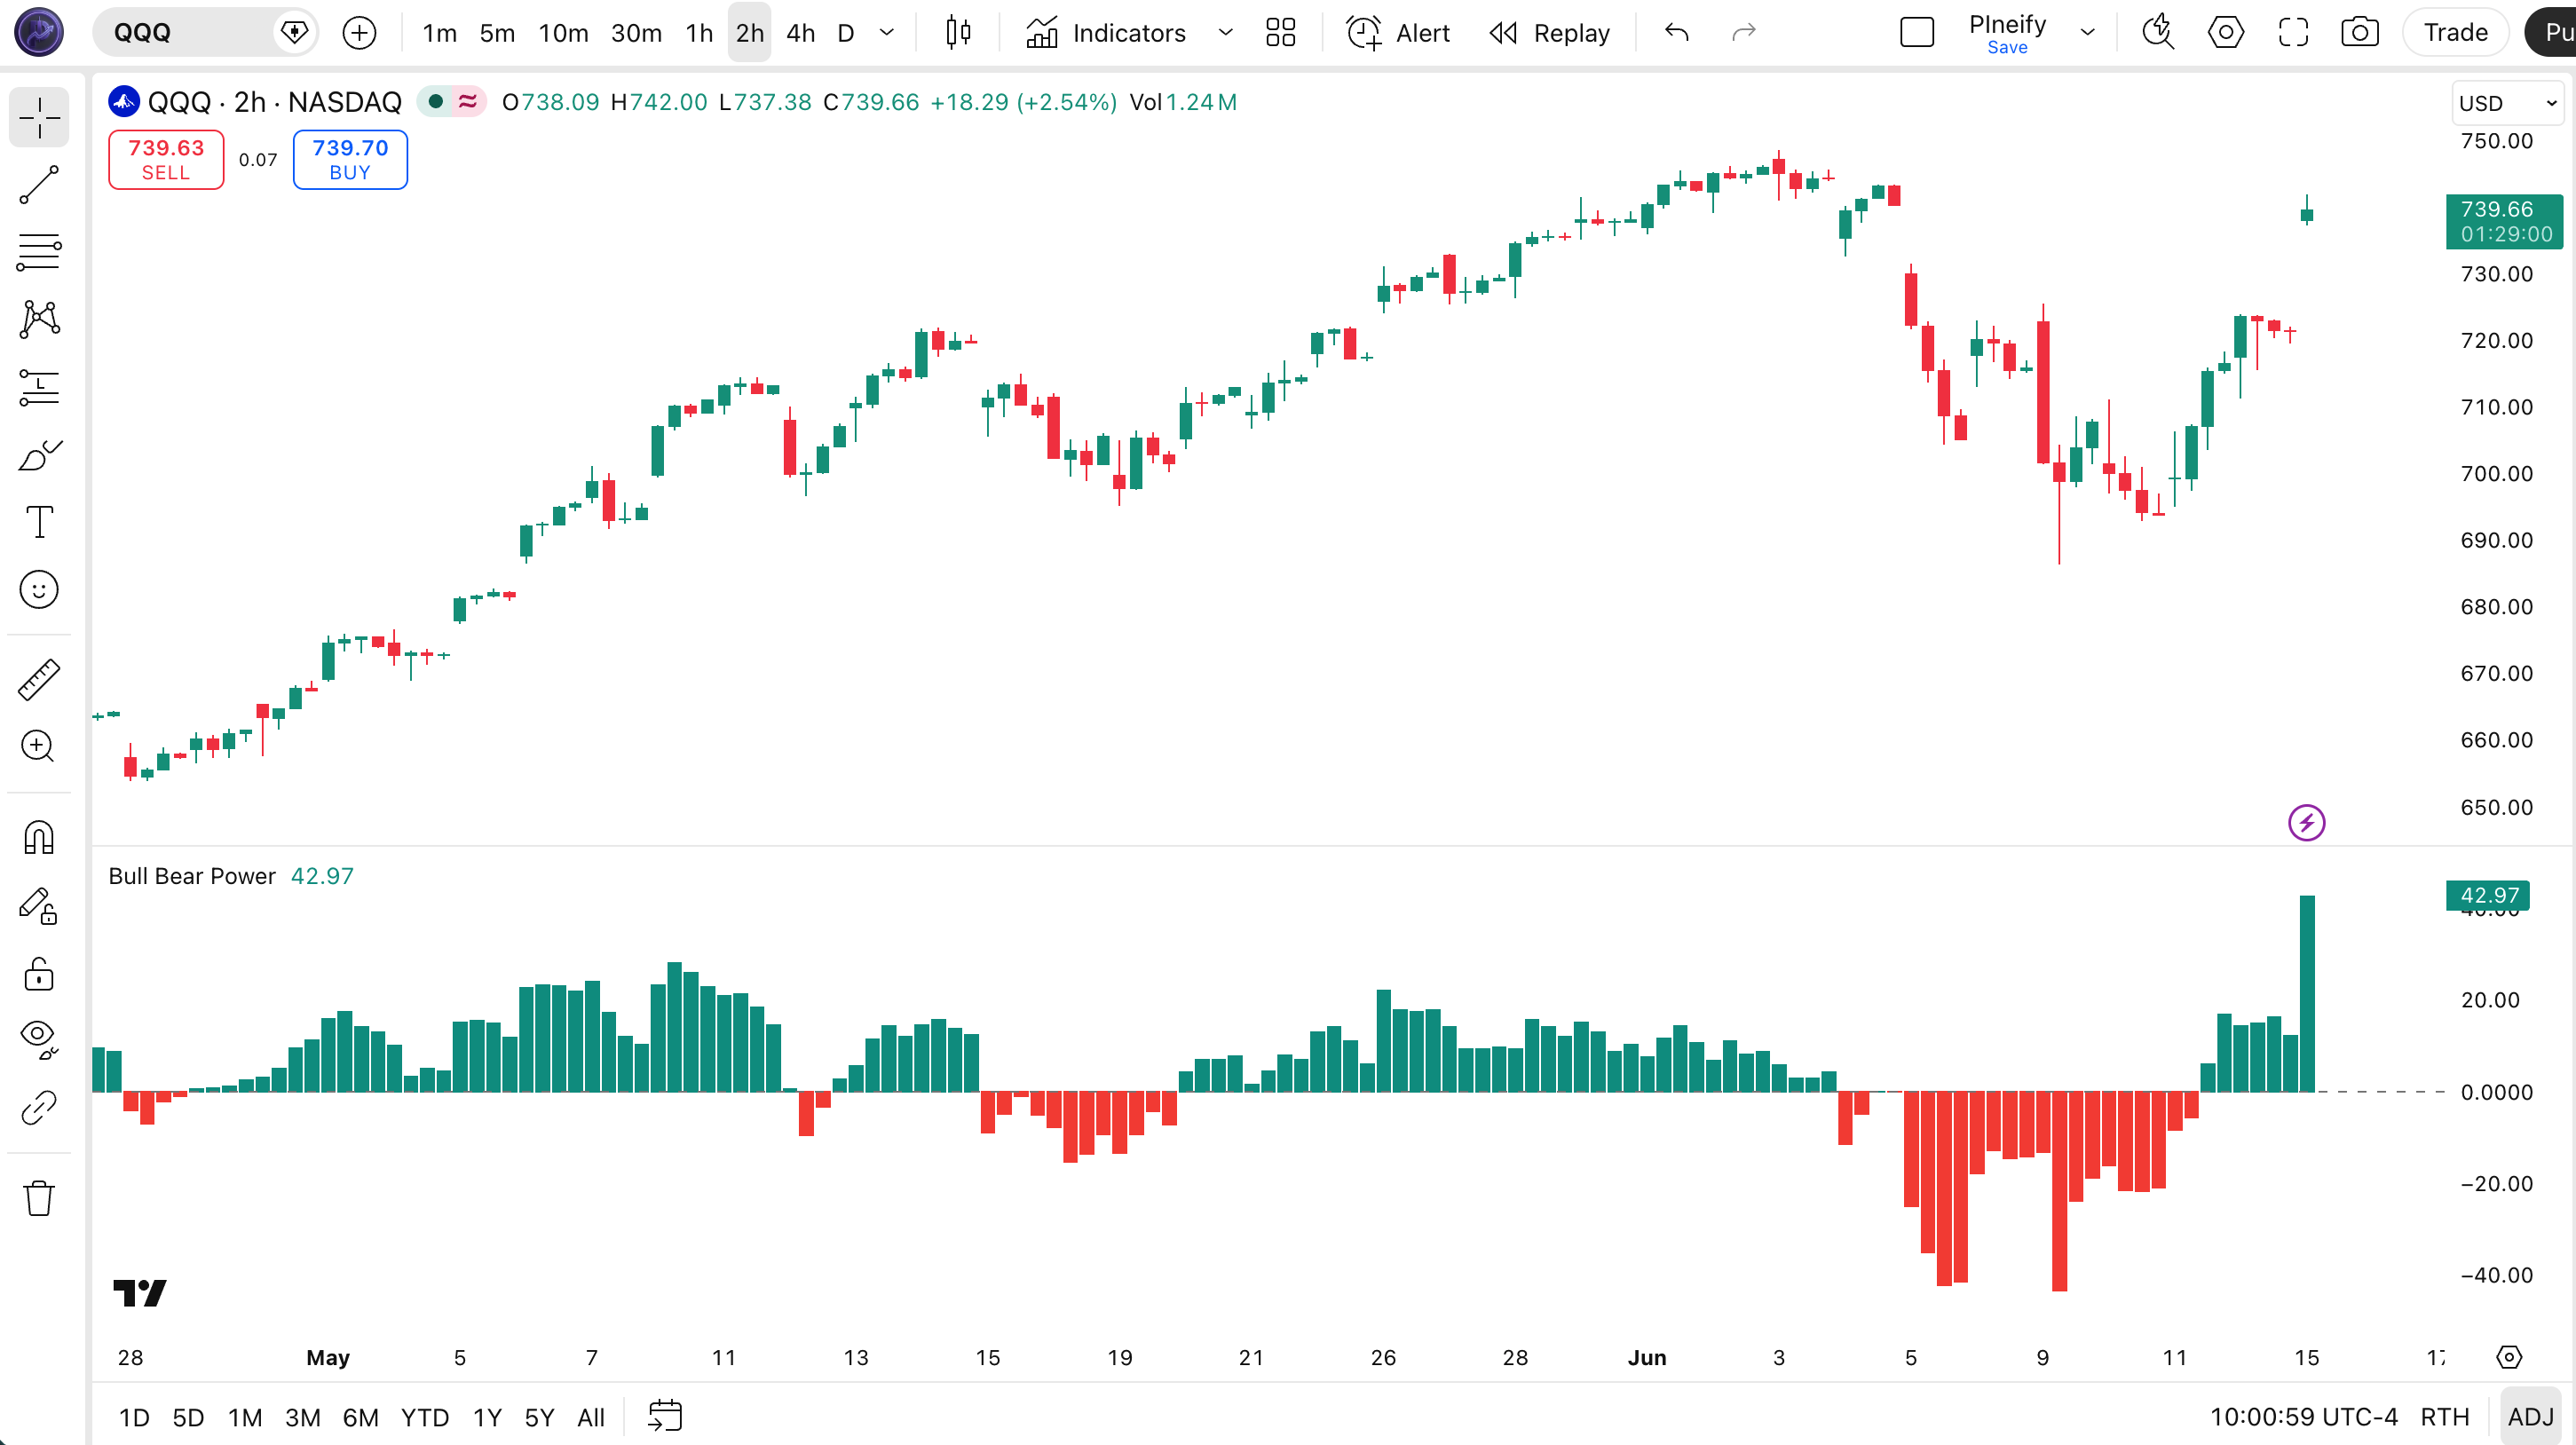Open the forecasting and measurement tools
The image size is (2576, 1445).
click(x=39, y=387)
